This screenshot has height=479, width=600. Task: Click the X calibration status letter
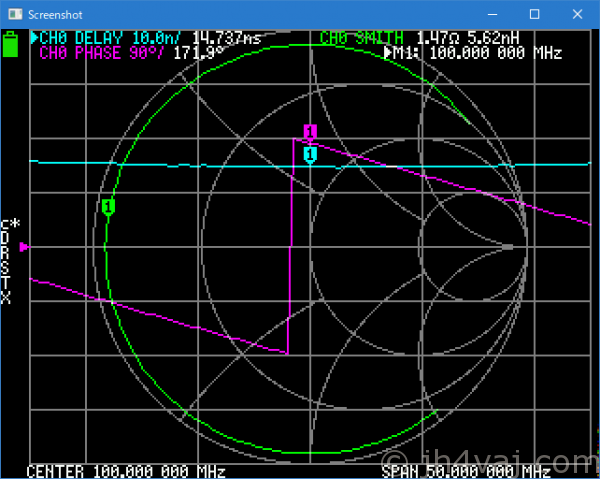[6, 298]
